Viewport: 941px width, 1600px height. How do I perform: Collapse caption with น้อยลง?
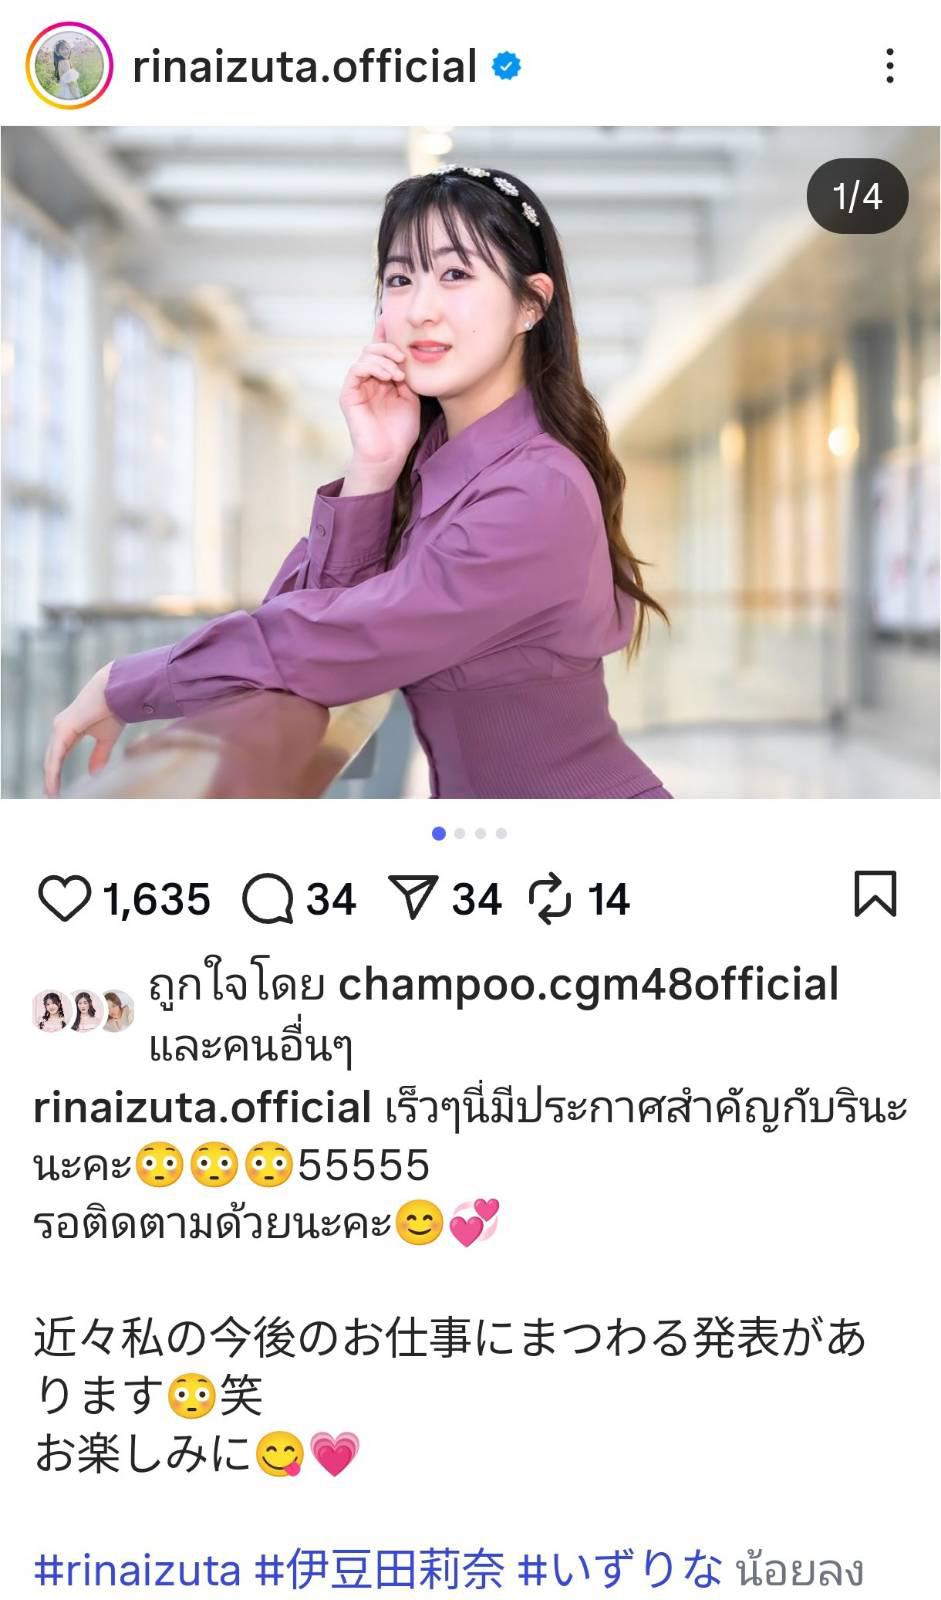800,1570
